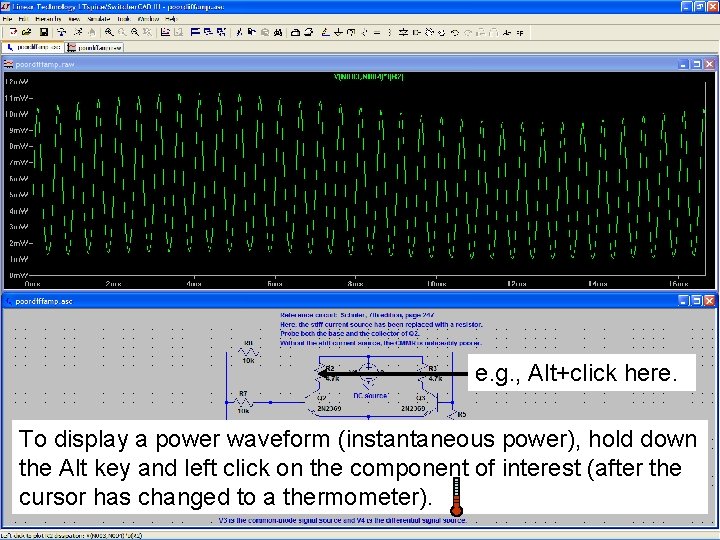The image size is (720, 540).
Task: Place a Ground symbol with the toolbar icon
Action: point(338,32)
